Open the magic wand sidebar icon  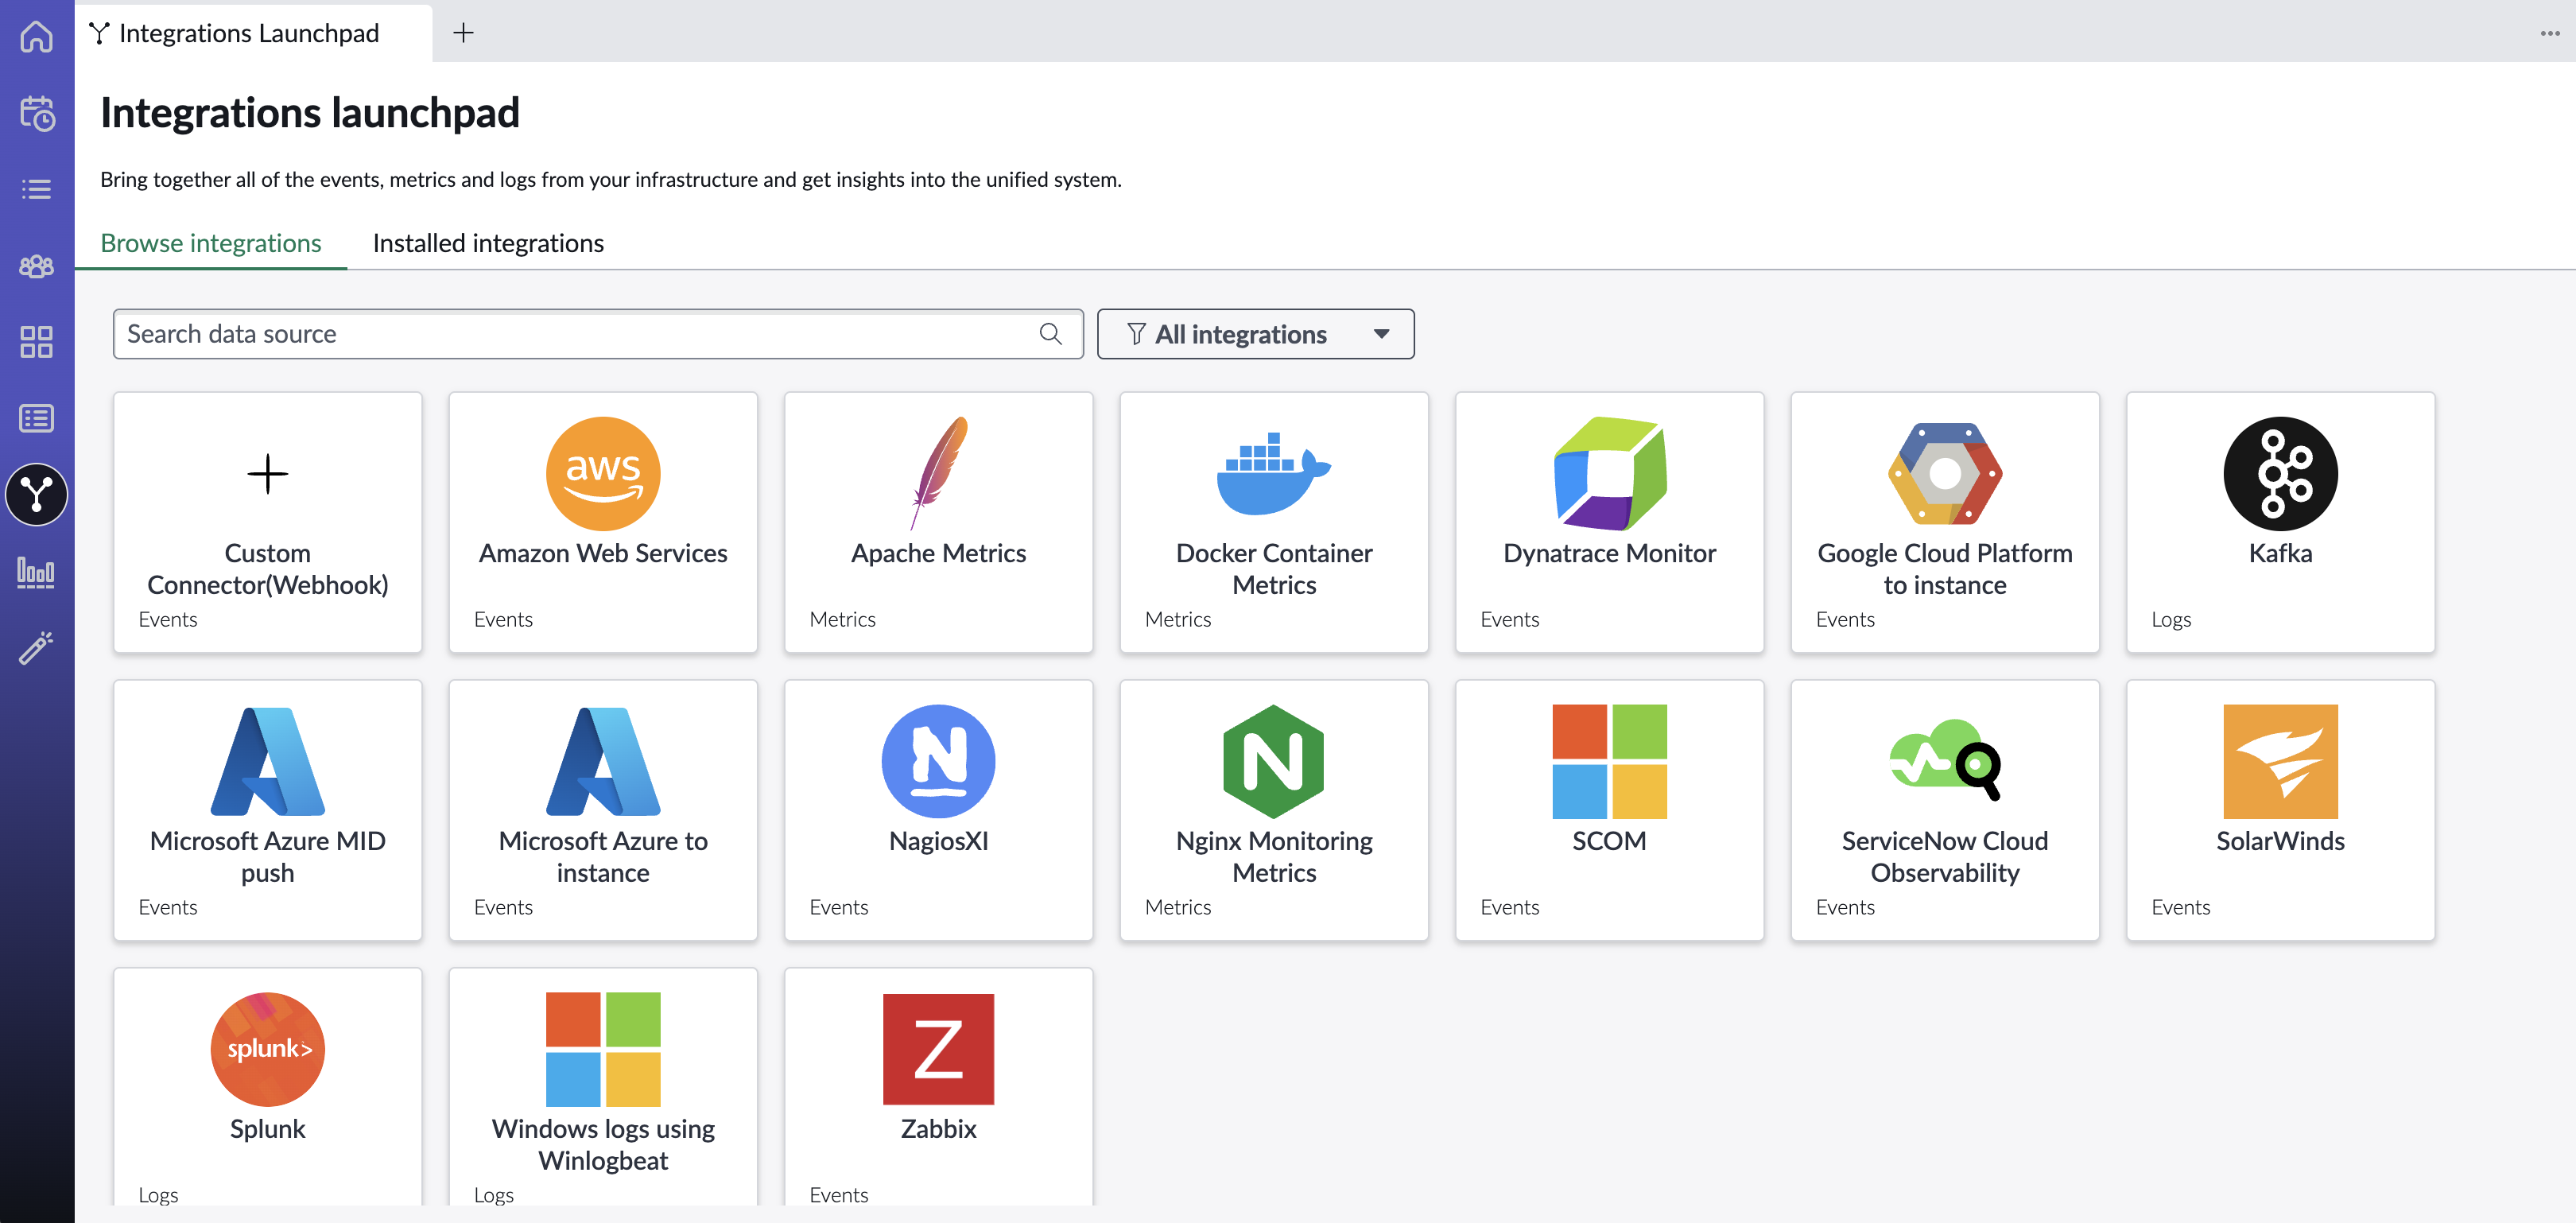click(37, 647)
